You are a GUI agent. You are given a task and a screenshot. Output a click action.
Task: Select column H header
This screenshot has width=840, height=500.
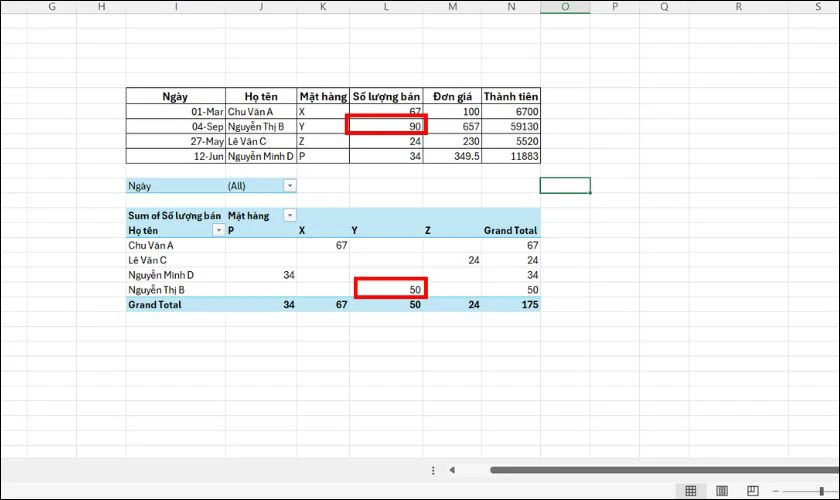pos(101,7)
